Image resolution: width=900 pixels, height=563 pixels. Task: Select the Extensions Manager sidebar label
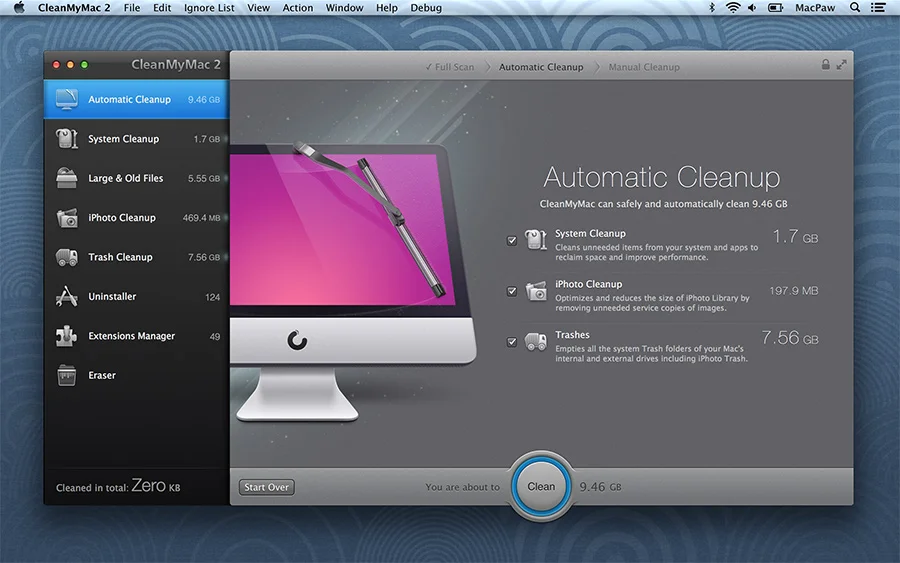(x=131, y=336)
